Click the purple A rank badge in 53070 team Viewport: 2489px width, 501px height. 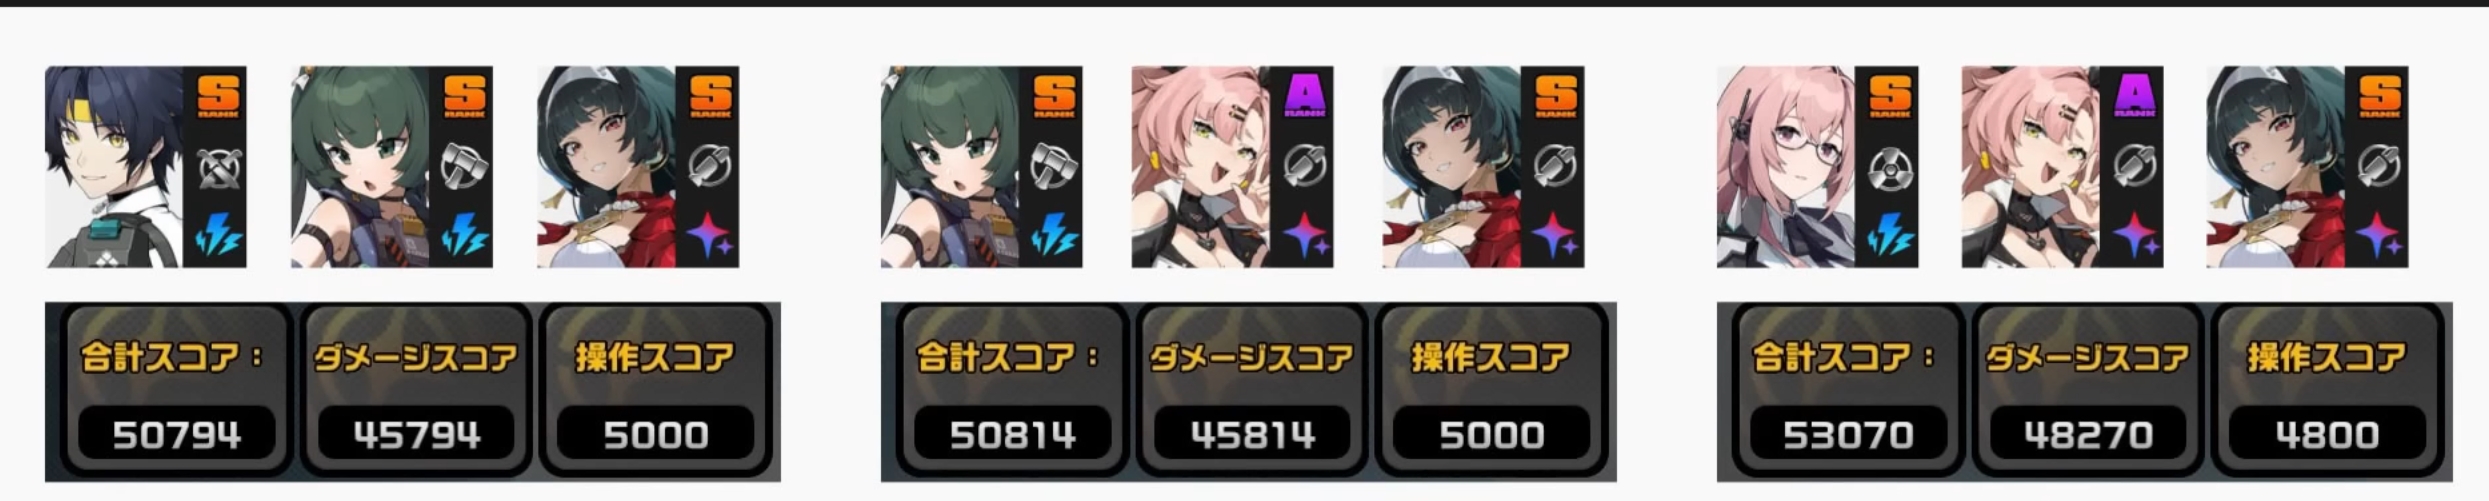pos(2134,97)
